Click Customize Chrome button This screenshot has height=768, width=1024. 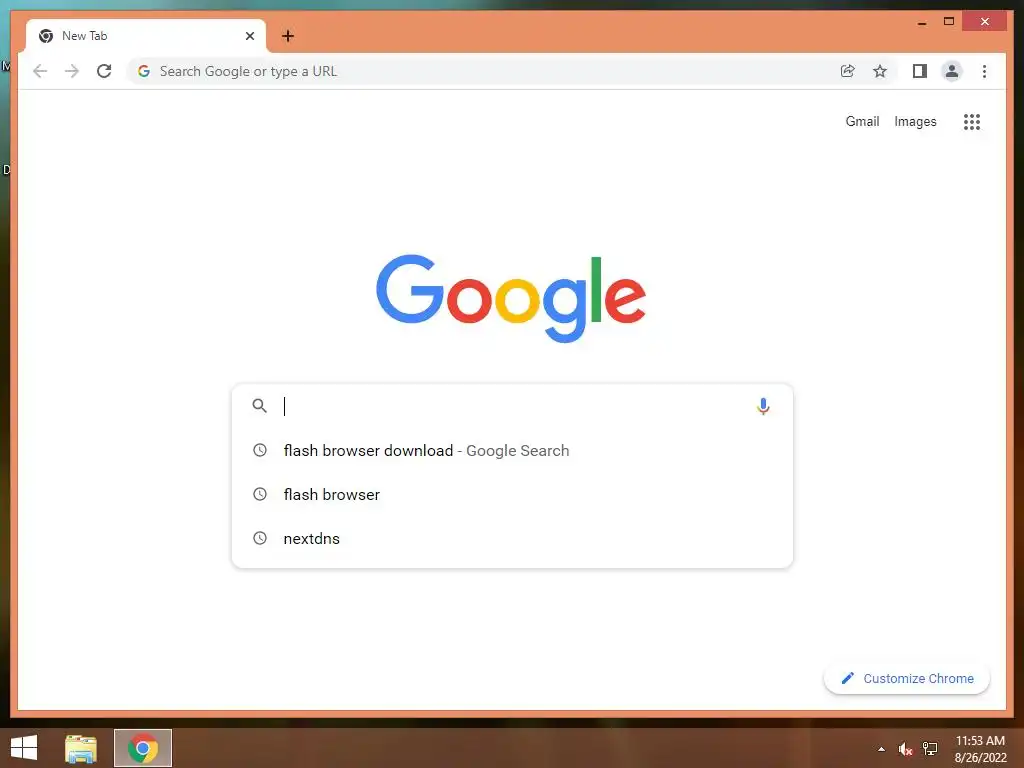pyautogui.click(x=907, y=679)
